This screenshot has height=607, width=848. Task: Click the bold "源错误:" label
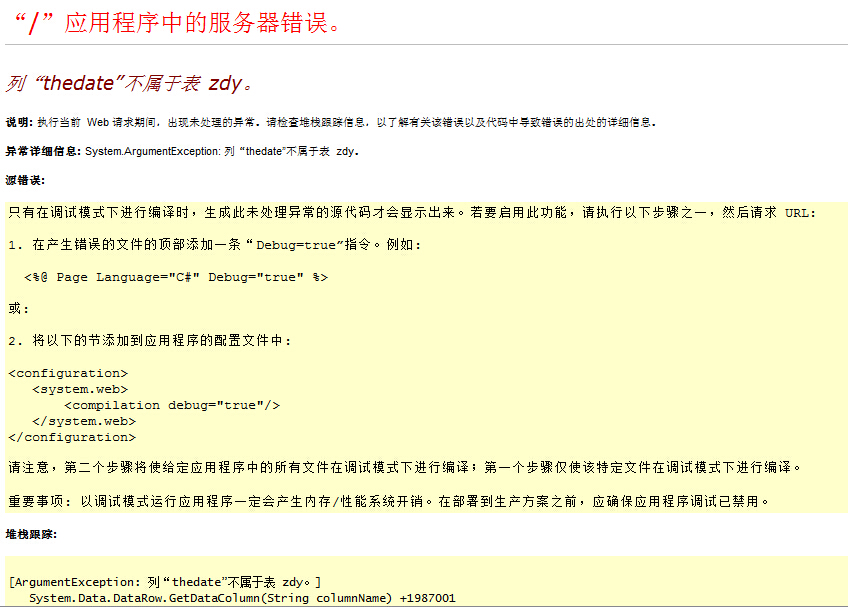pyautogui.click(x=25, y=180)
